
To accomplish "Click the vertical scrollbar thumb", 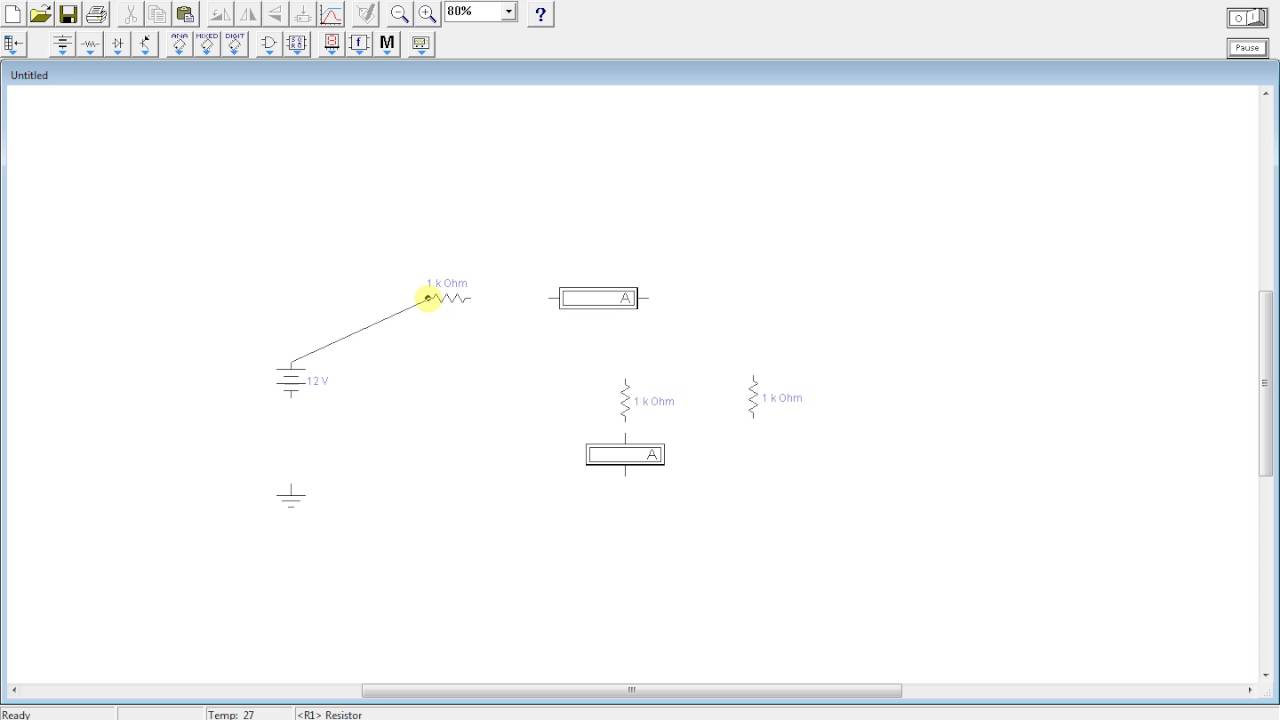I will (x=1265, y=383).
